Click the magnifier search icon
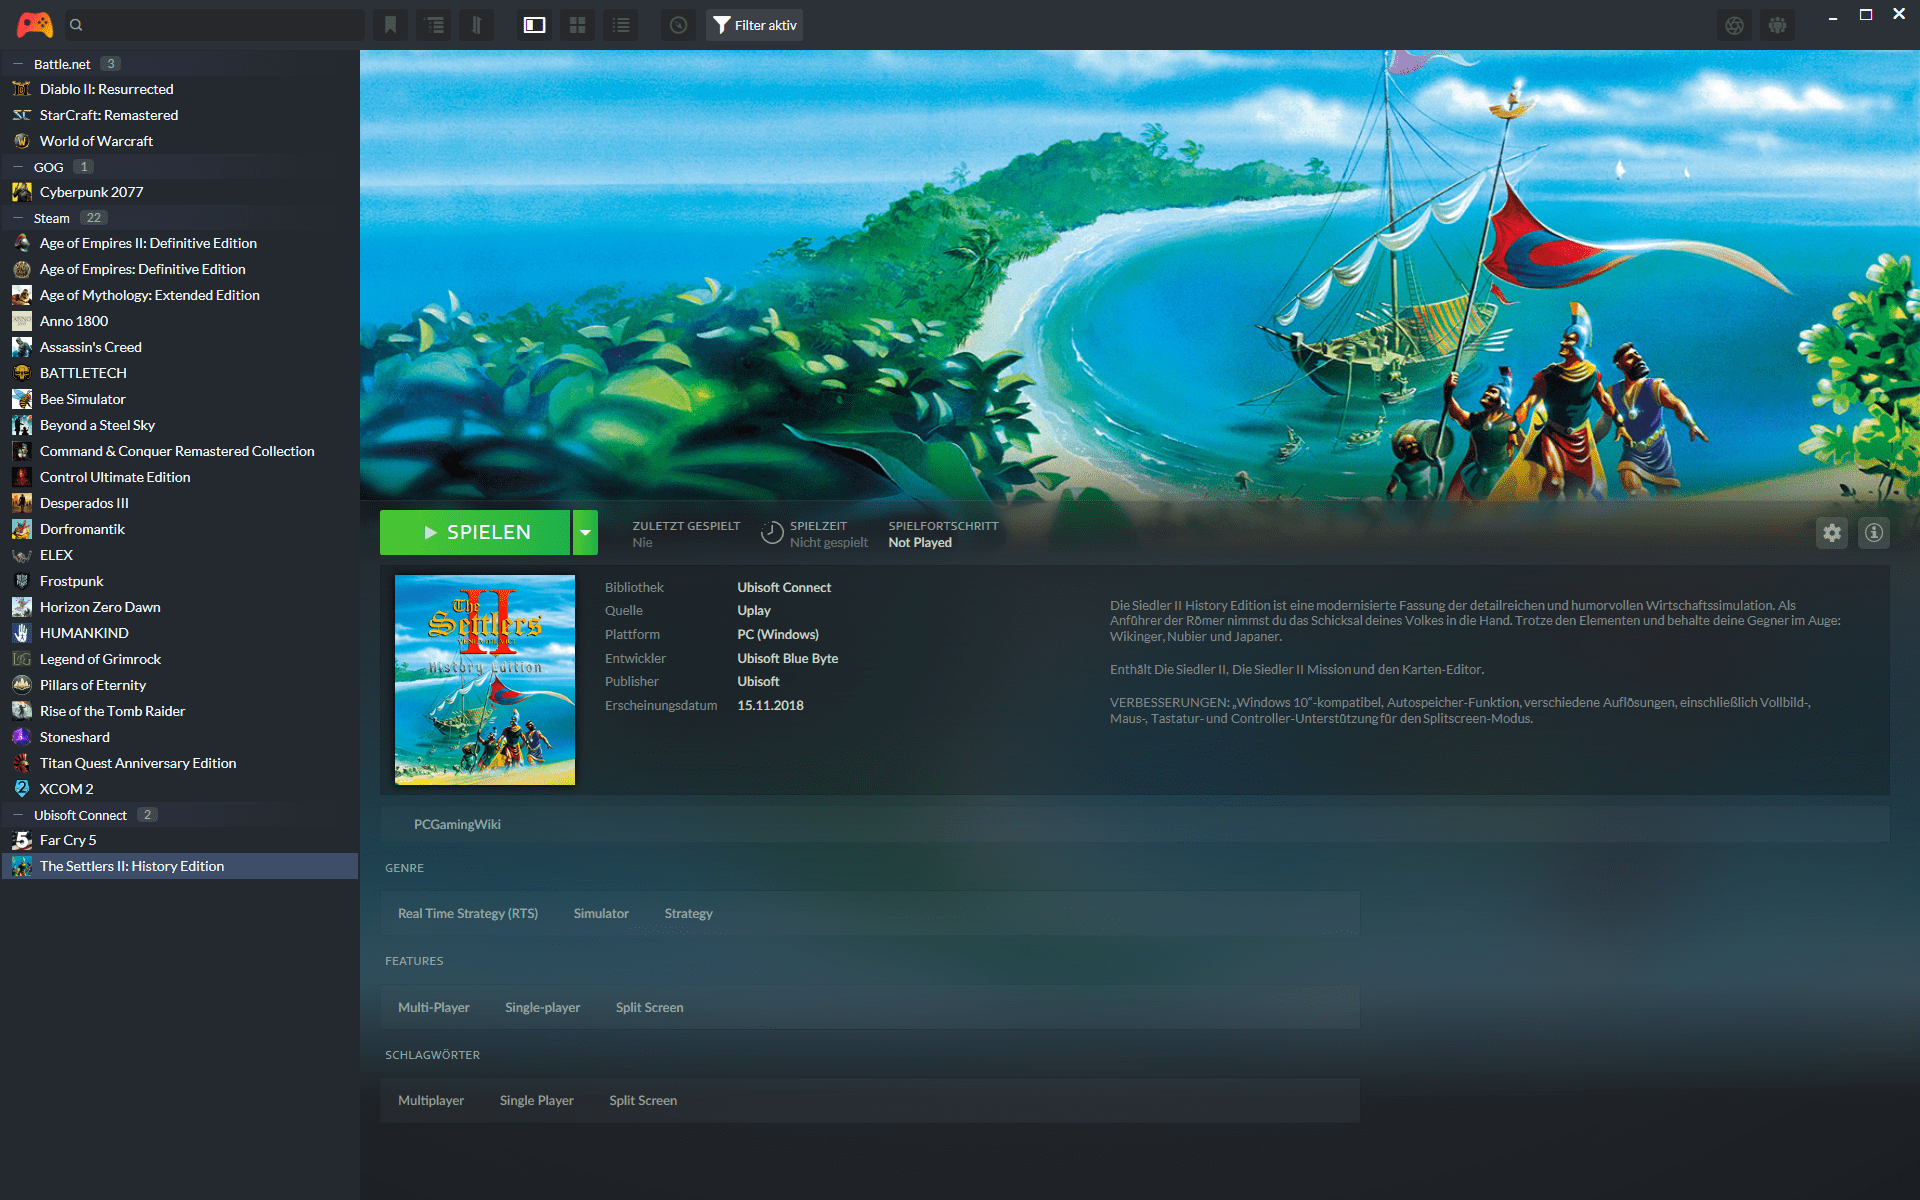This screenshot has height=1200, width=1920. pos(76,25)
